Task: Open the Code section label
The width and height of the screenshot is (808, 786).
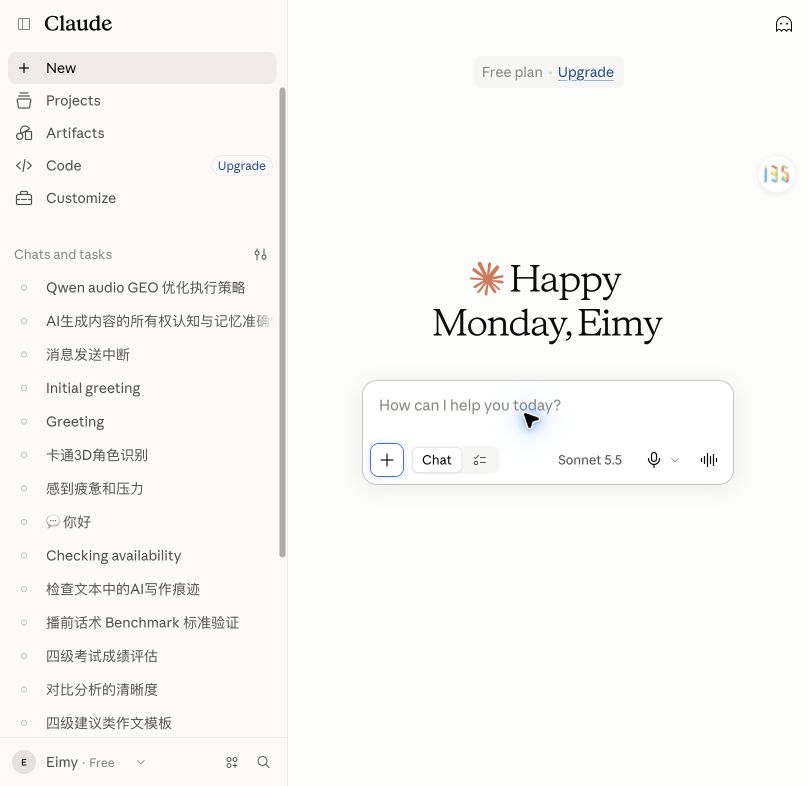Action: click(x=63, y=165)
